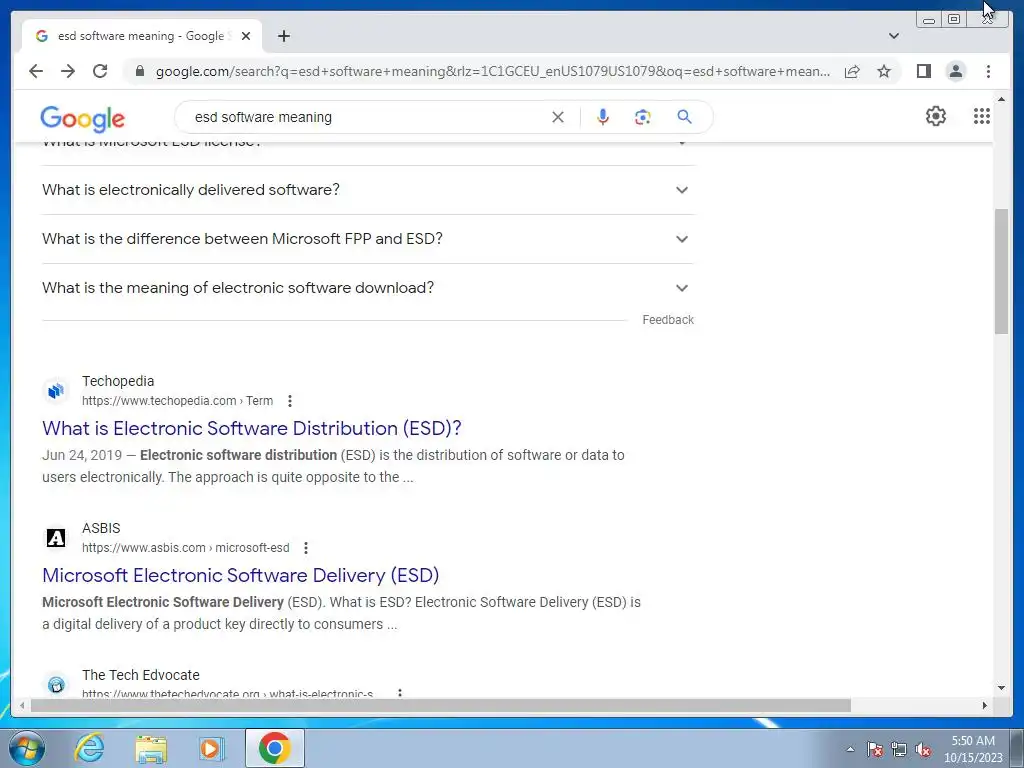Click Chrome icon in taskbar
This screenshot has height=768, width=1024.
point(275,748)
